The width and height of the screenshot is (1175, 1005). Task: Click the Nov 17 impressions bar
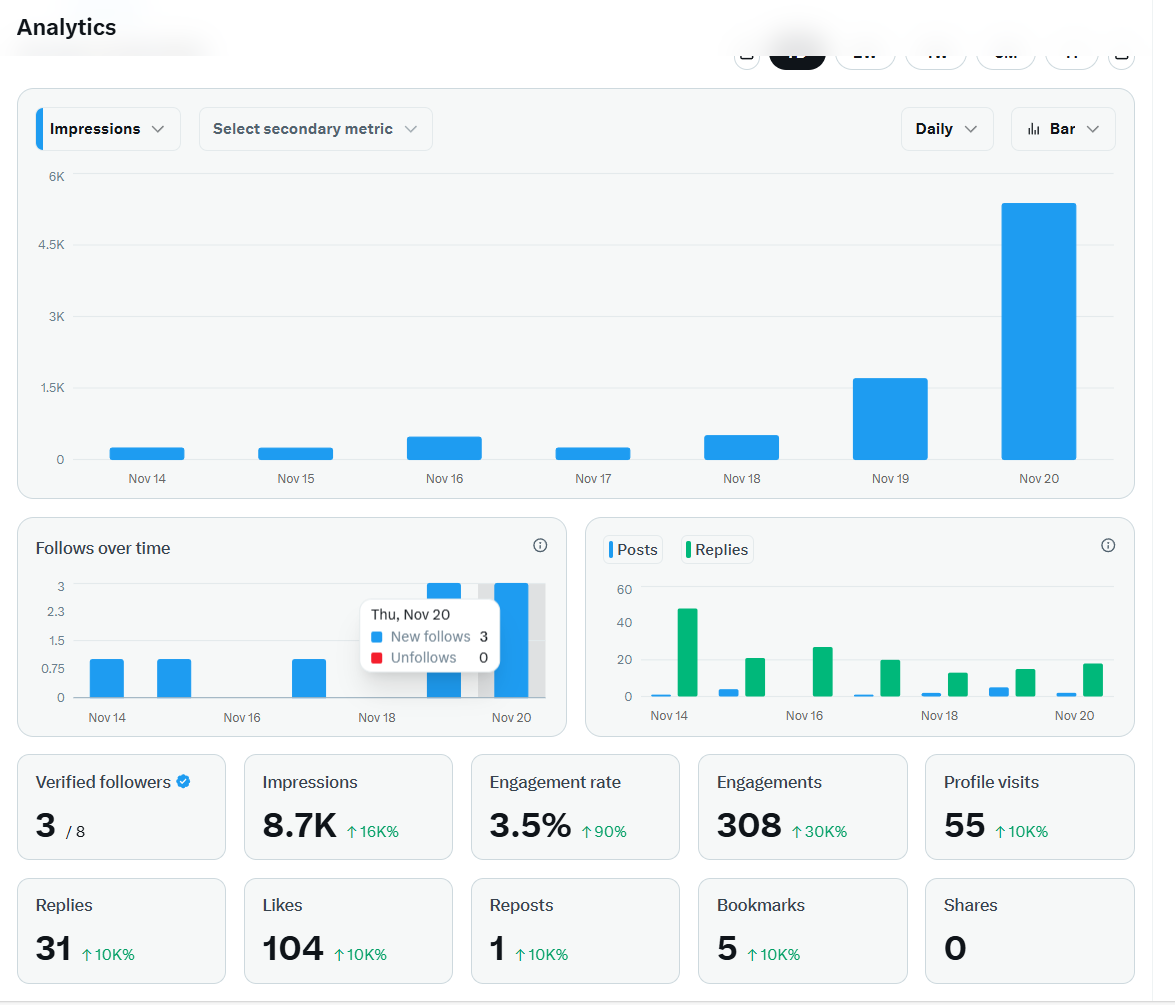593,453
